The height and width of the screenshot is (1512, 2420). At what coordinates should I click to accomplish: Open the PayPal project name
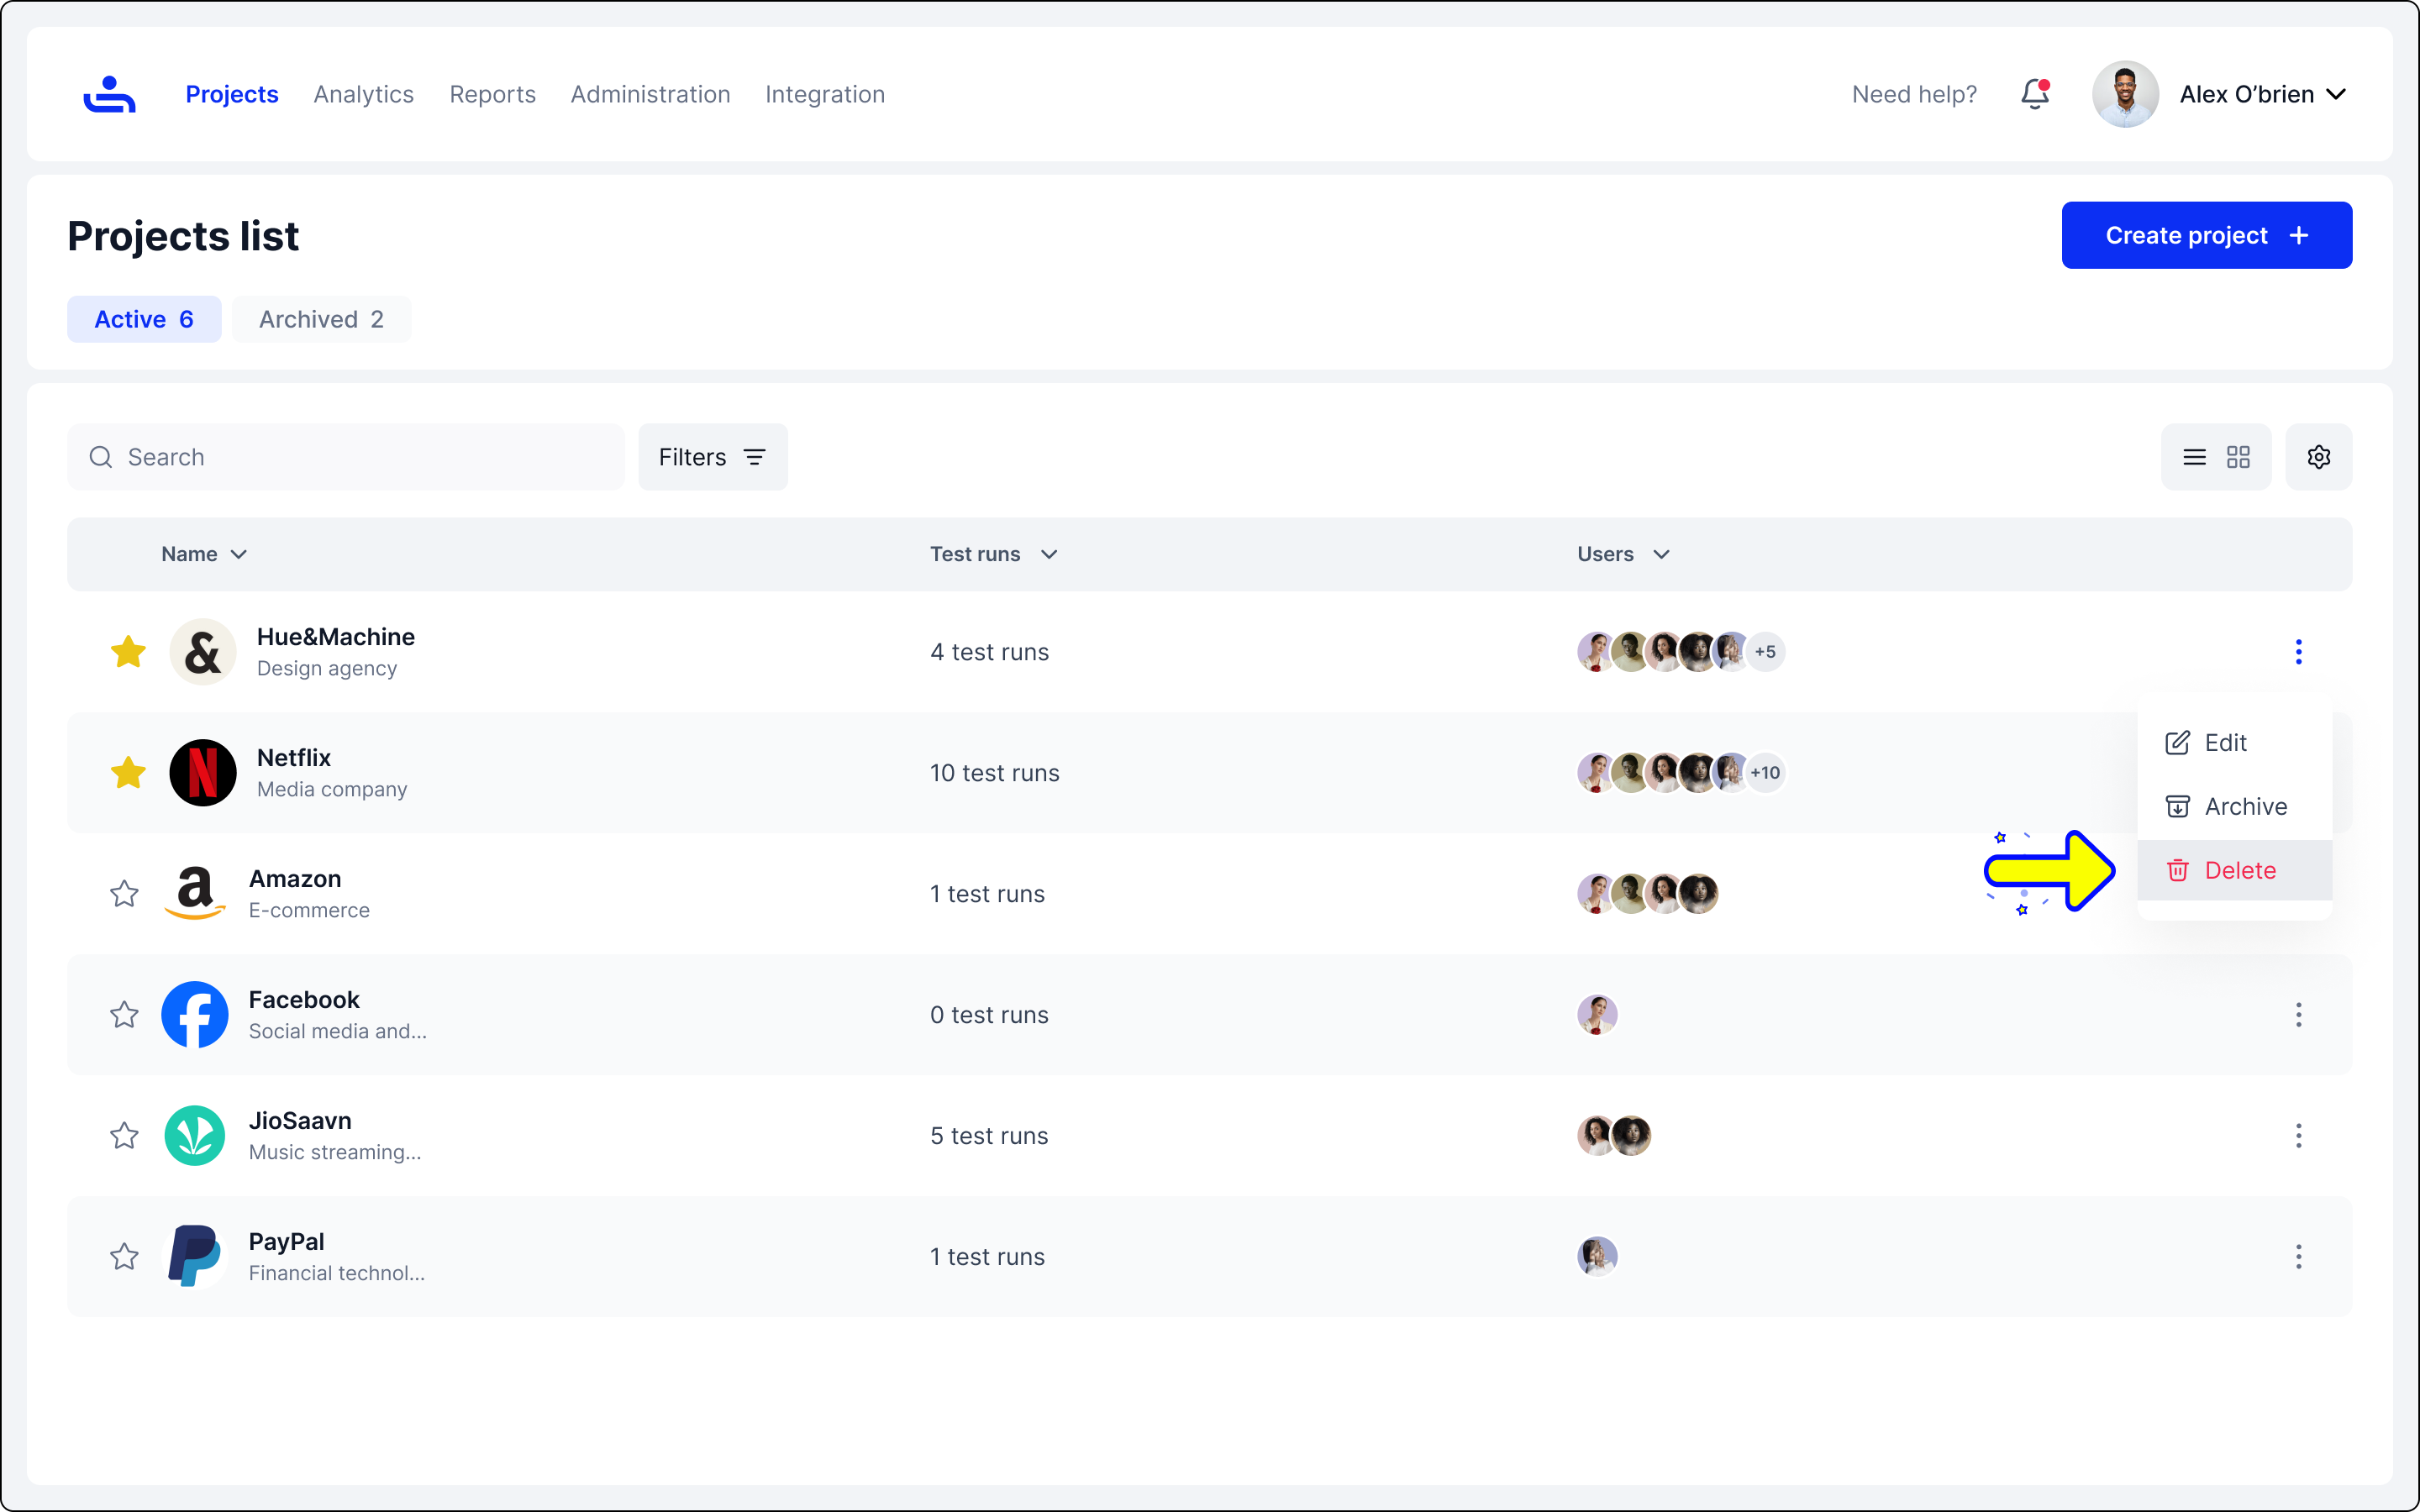(x=286, y=1241)
